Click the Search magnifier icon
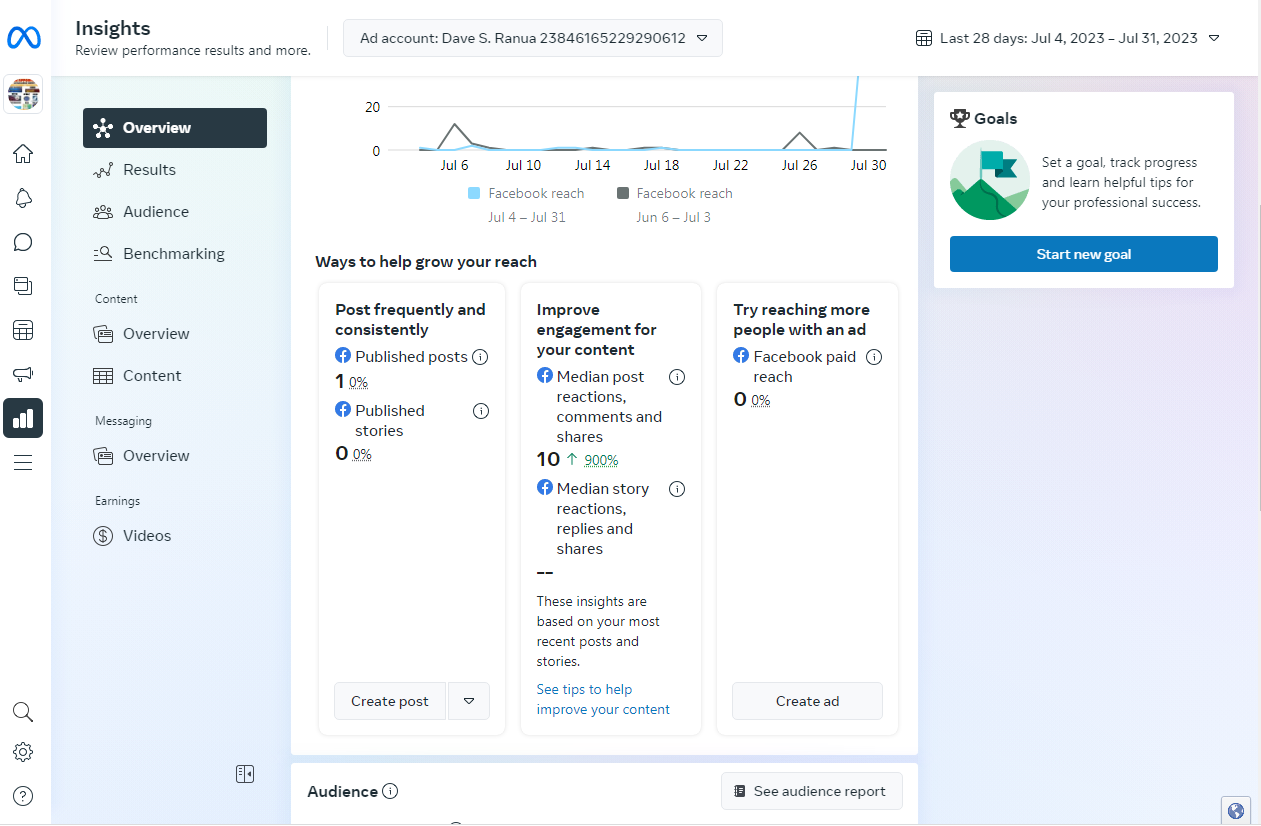The width and height of the screenshot is (1261, 826). [23, 712]
